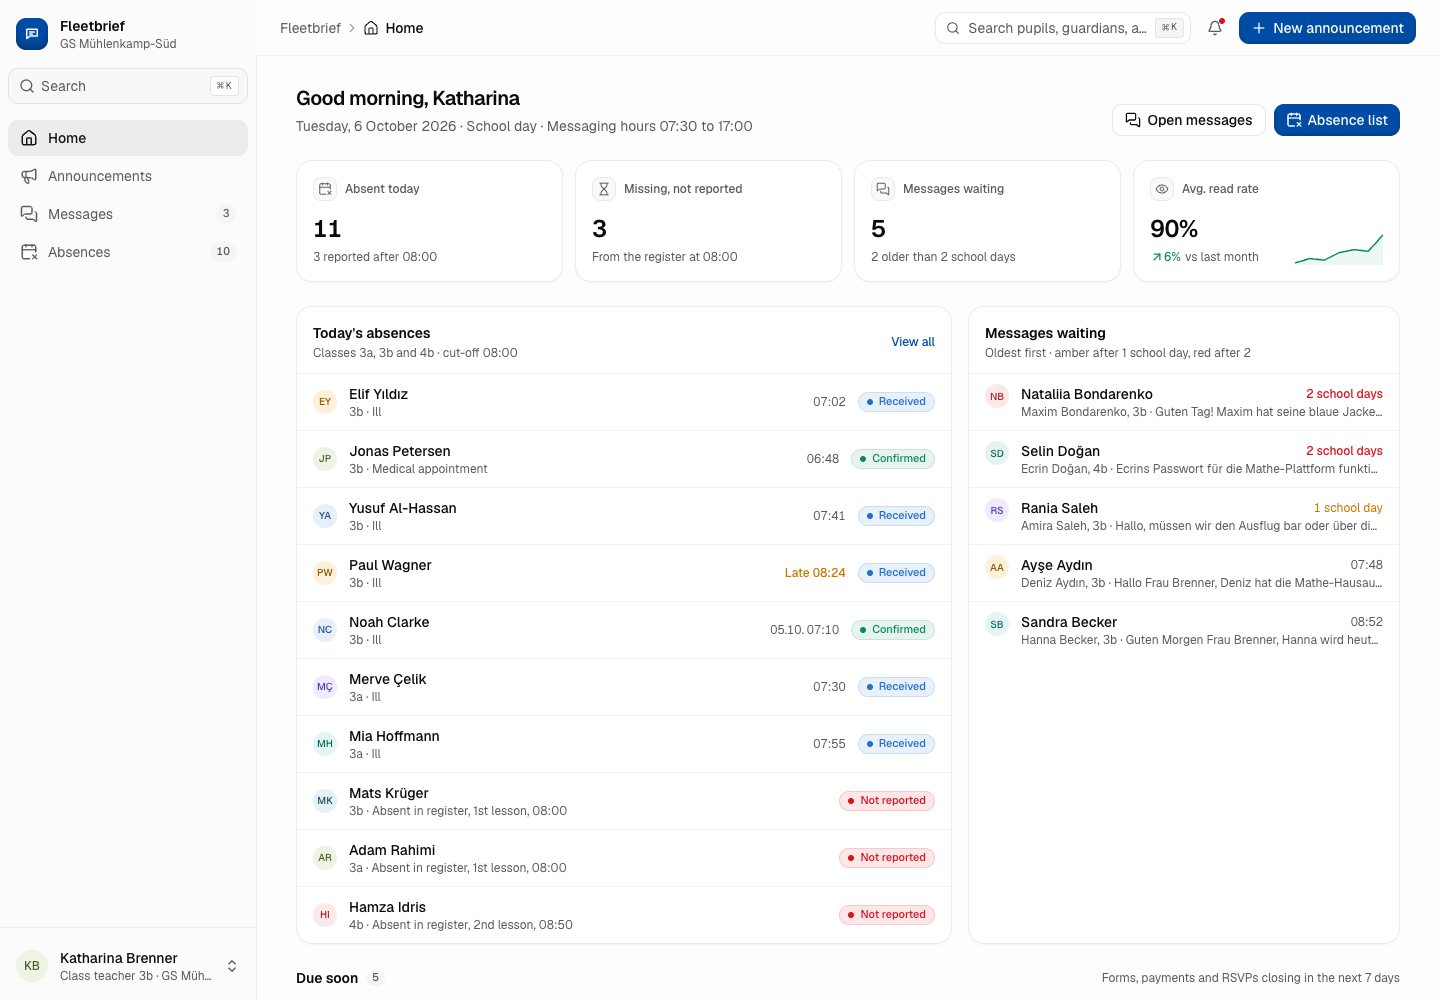
Task: Click the Fleetbrief breadcrumb link
Action: point(310,28)
